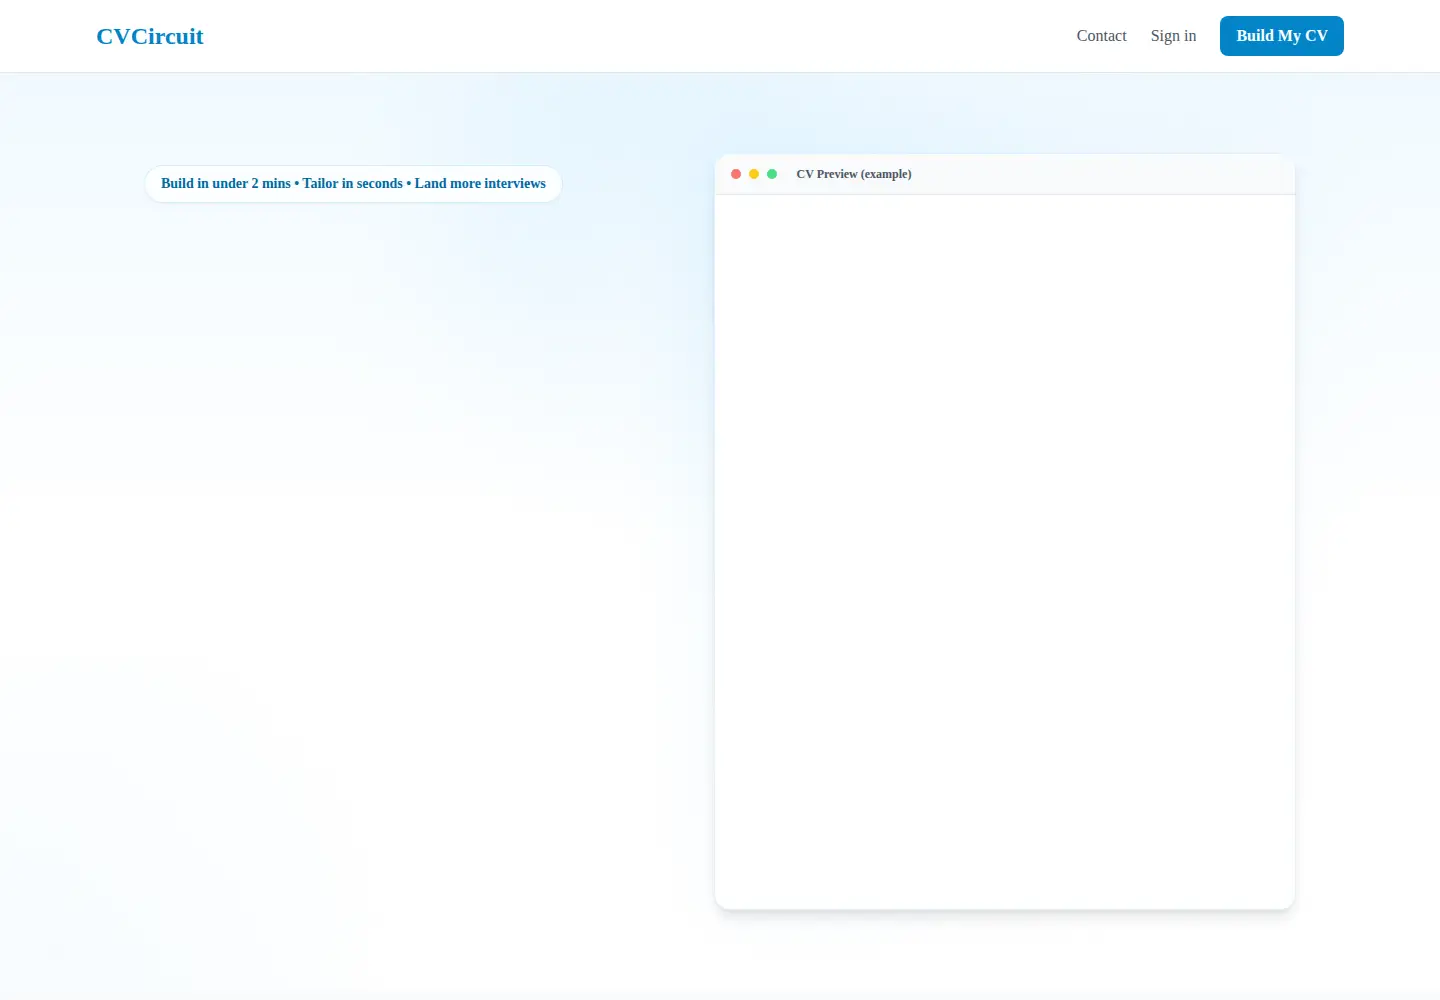The width and height of the screenshot is (1440, 1000).
Task: Click the Build My CV button
Action: [x=1282, y=36]
